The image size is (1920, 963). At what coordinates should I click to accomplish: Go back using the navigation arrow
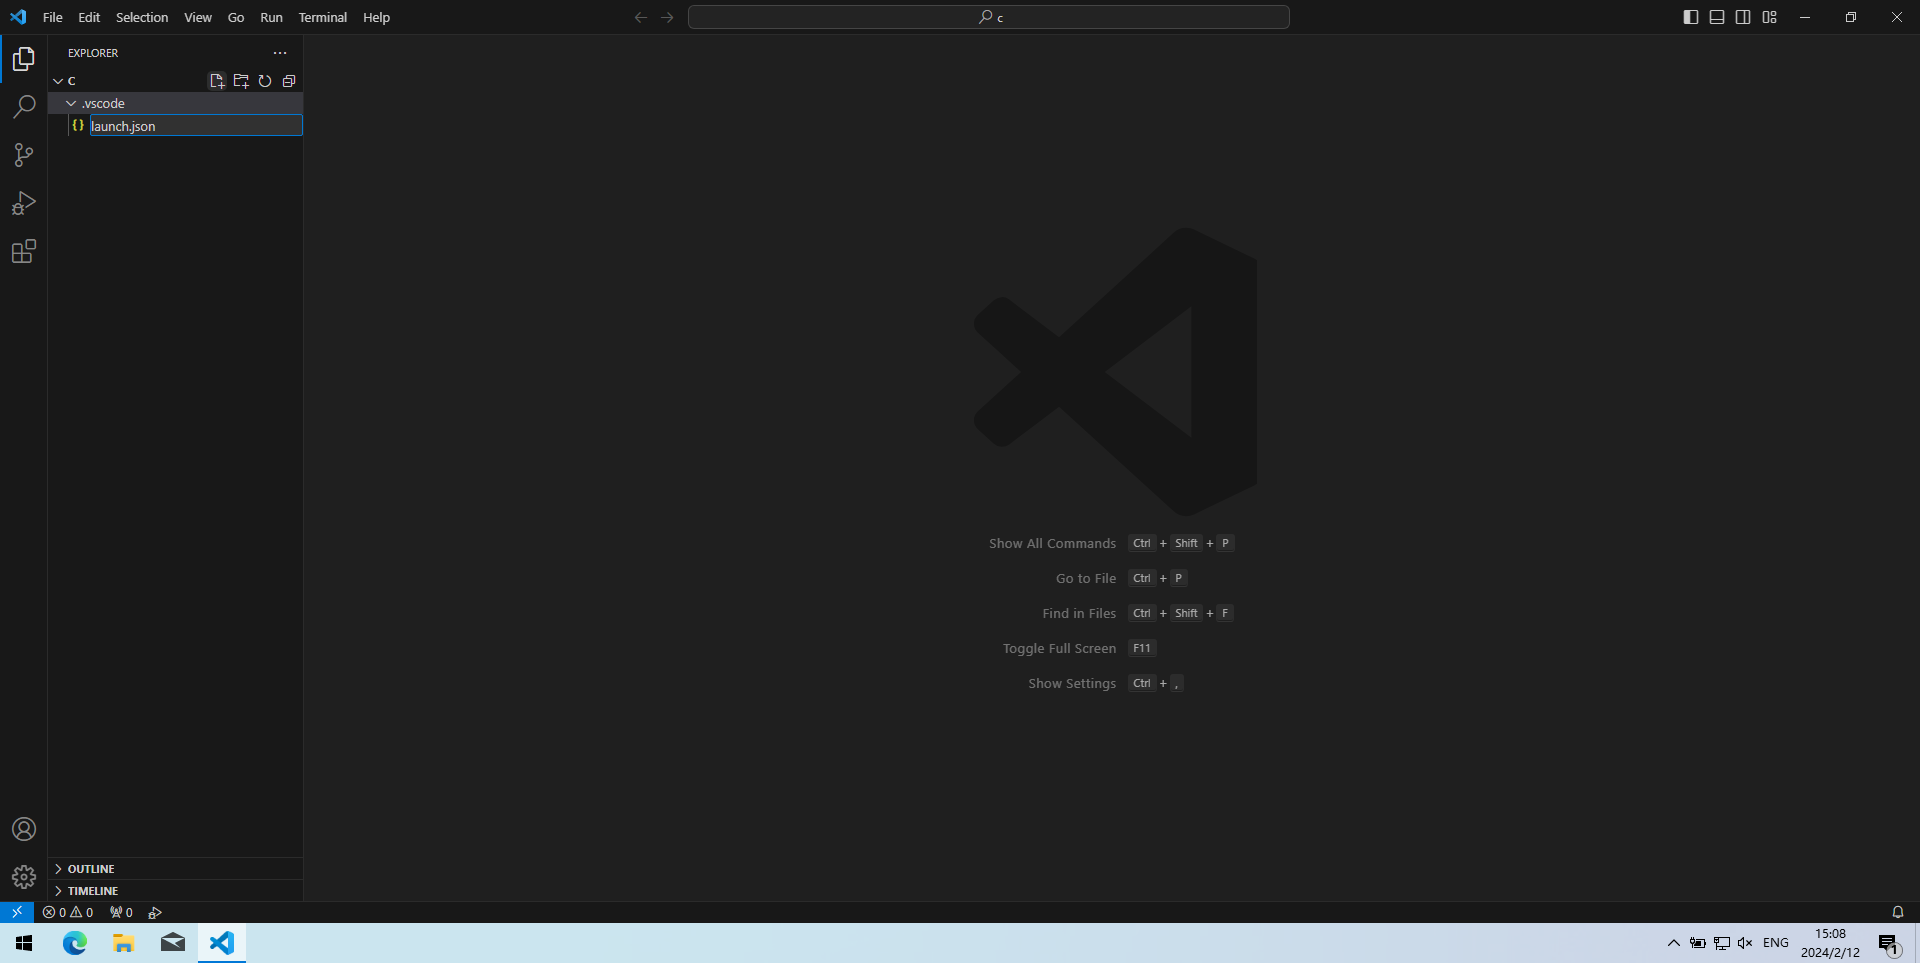[641, 17]
